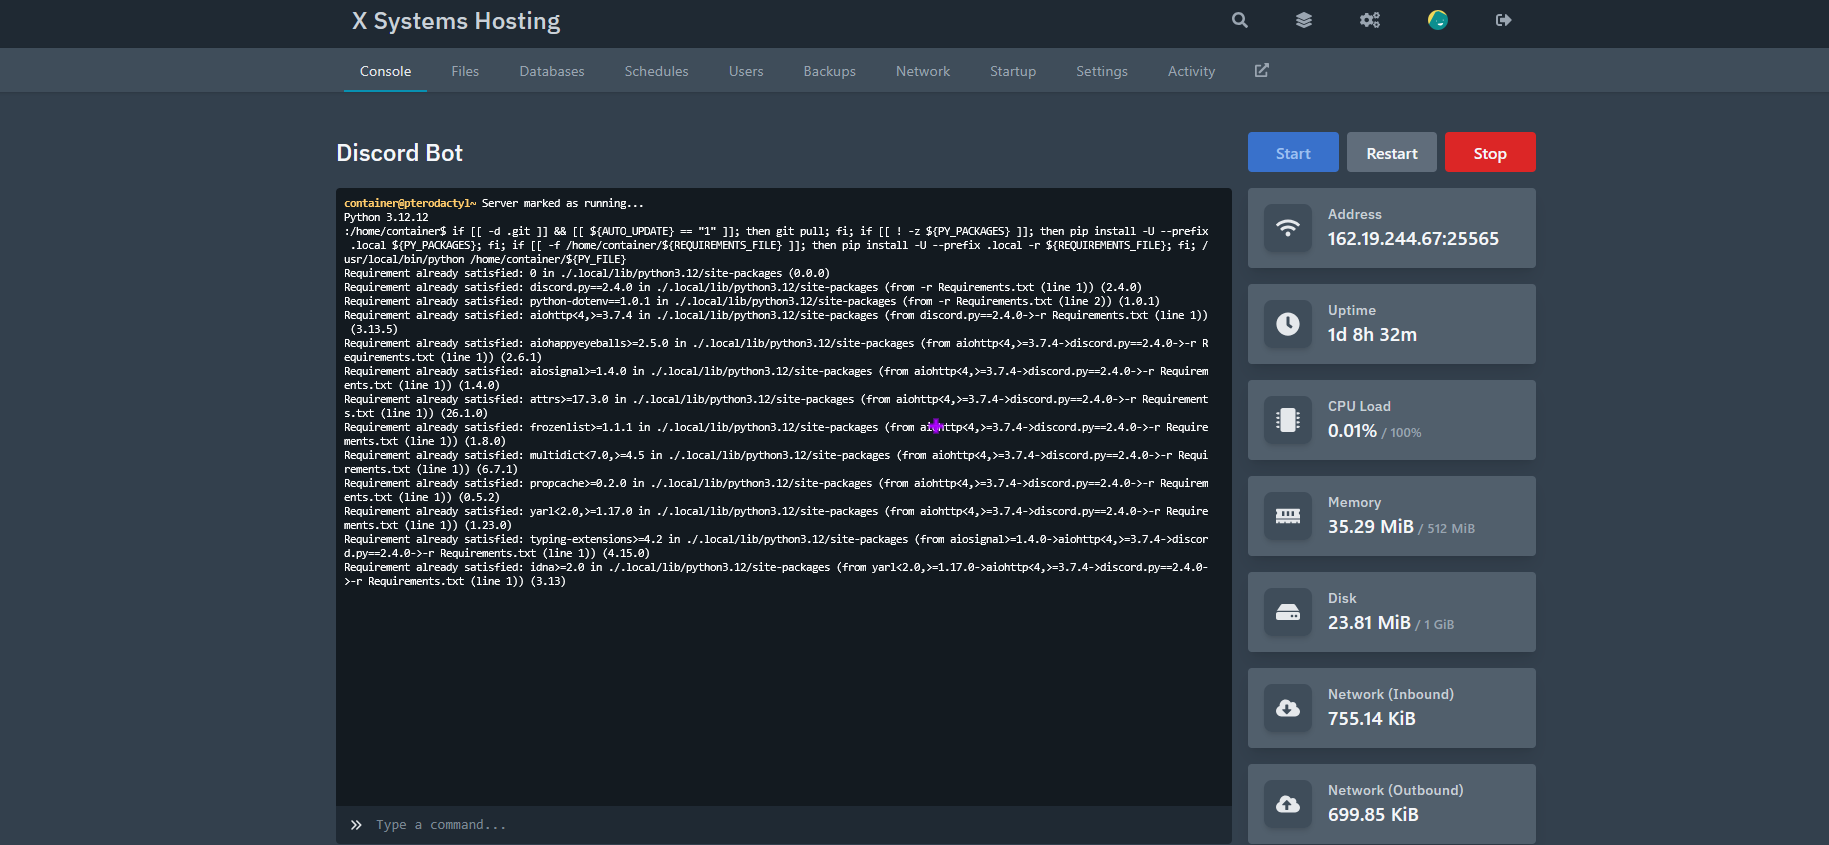Click the Restart button
The height and width of the screenshot is (845, 1829).
click(x=1392, y=152)
